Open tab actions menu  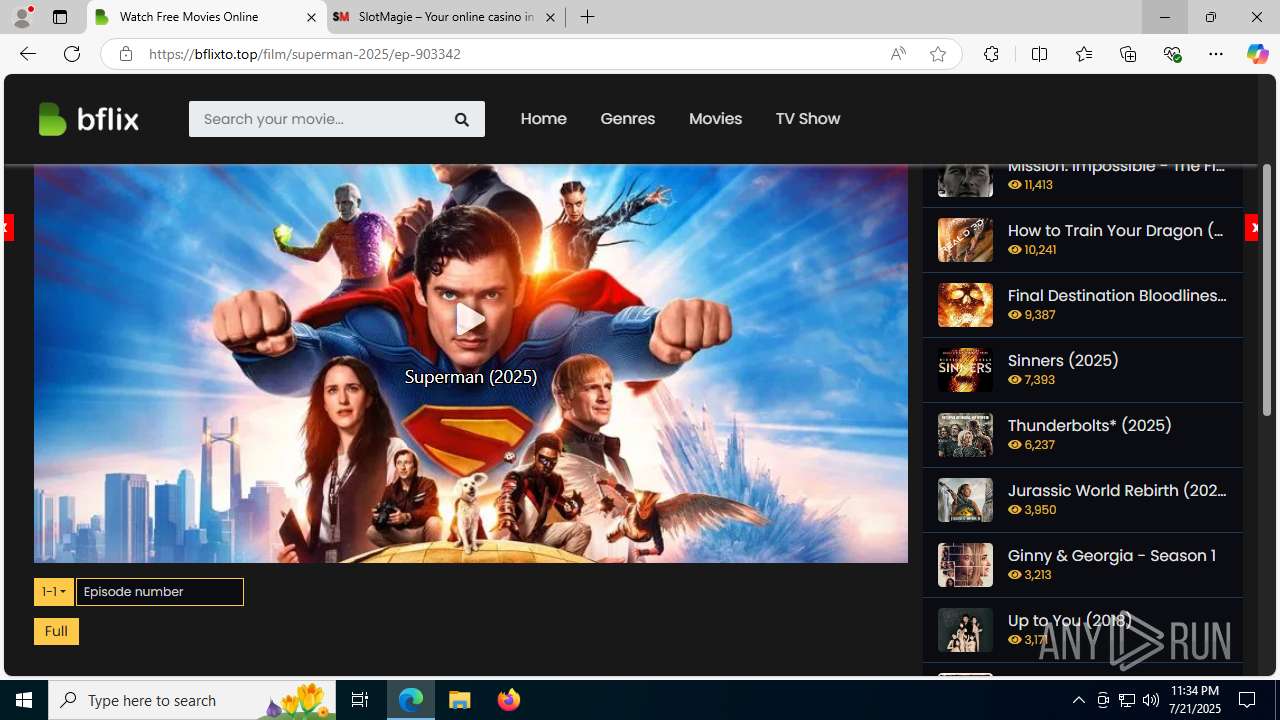(x=60, y=17)
